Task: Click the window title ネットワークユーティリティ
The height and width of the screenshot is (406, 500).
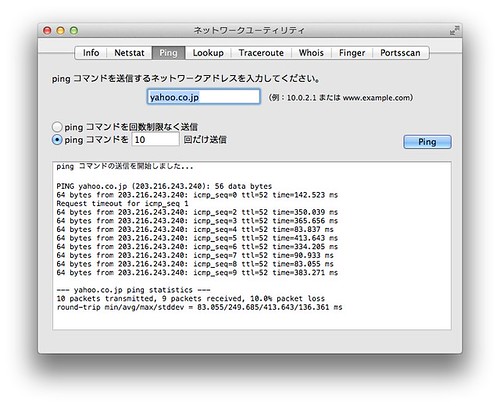Action: point(249,31)
